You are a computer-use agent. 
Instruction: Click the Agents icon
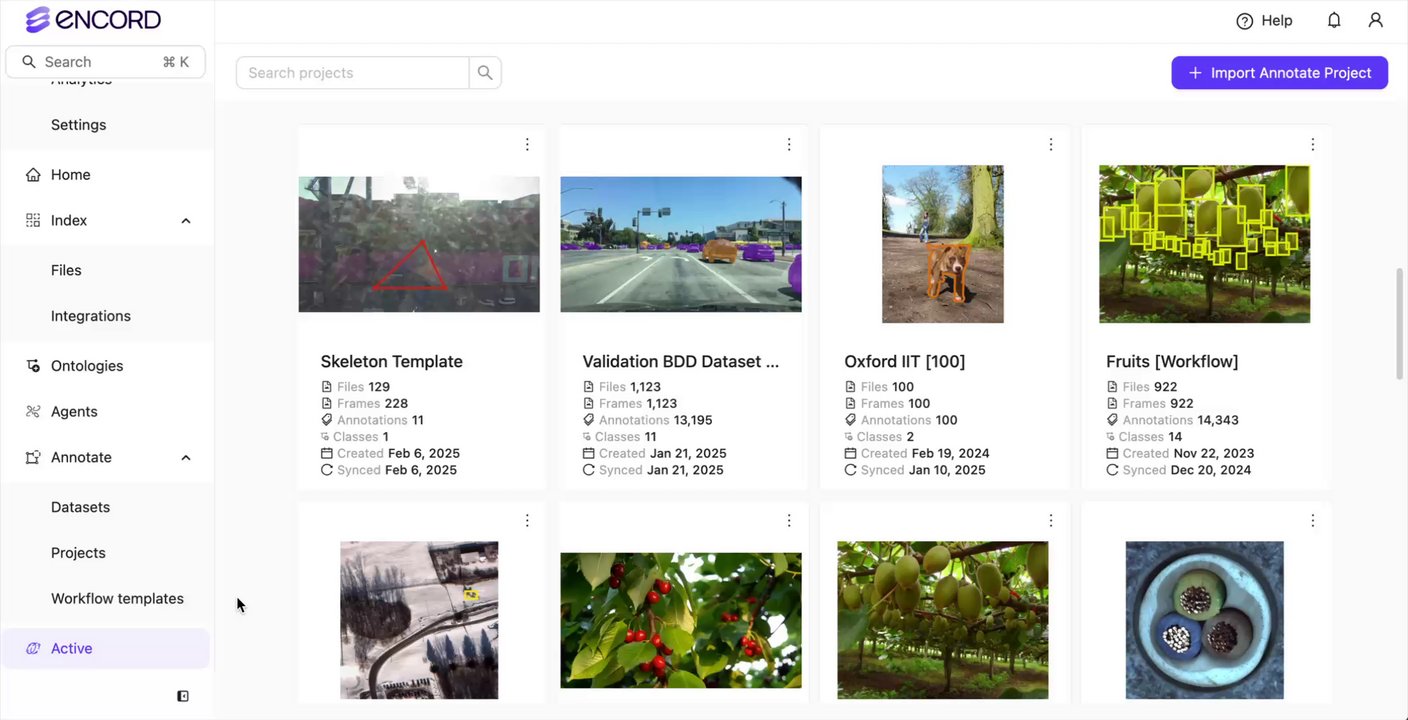click(33, 411)
